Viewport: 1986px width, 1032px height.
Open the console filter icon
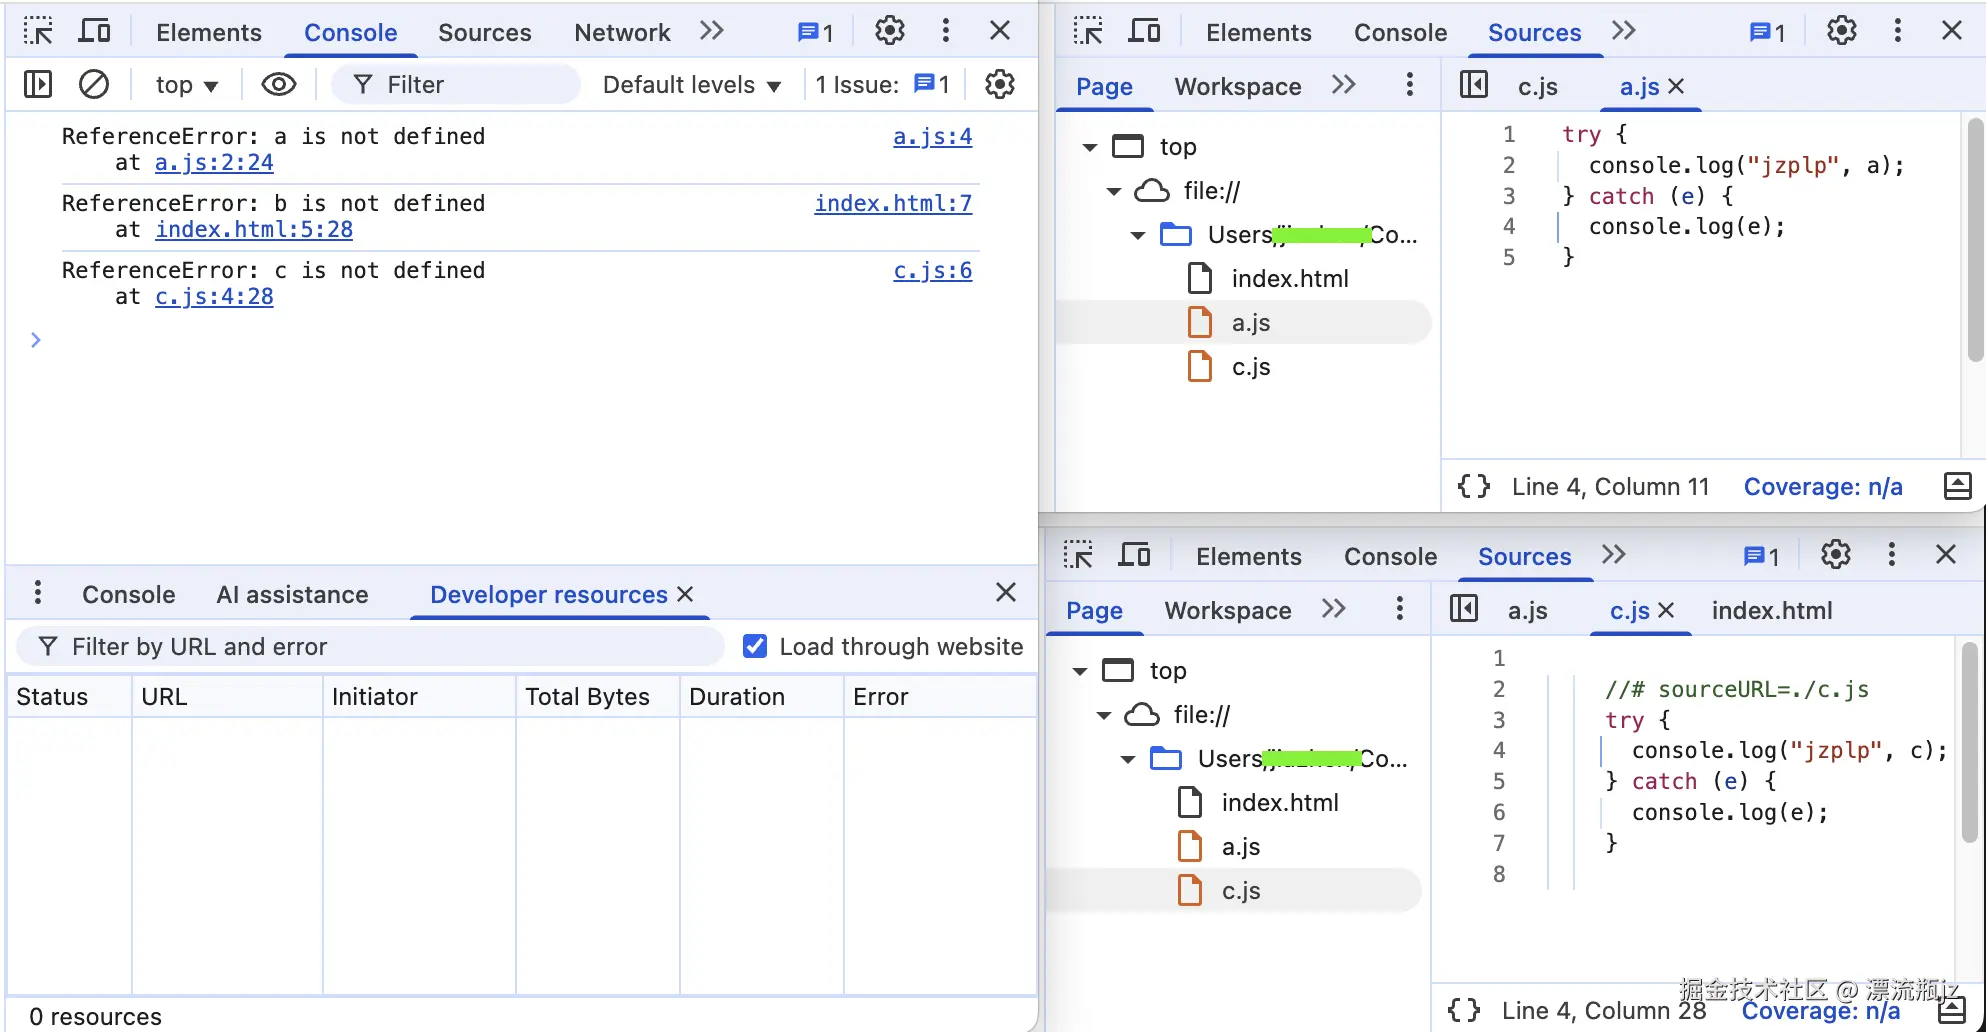click(x=362, y=84)
